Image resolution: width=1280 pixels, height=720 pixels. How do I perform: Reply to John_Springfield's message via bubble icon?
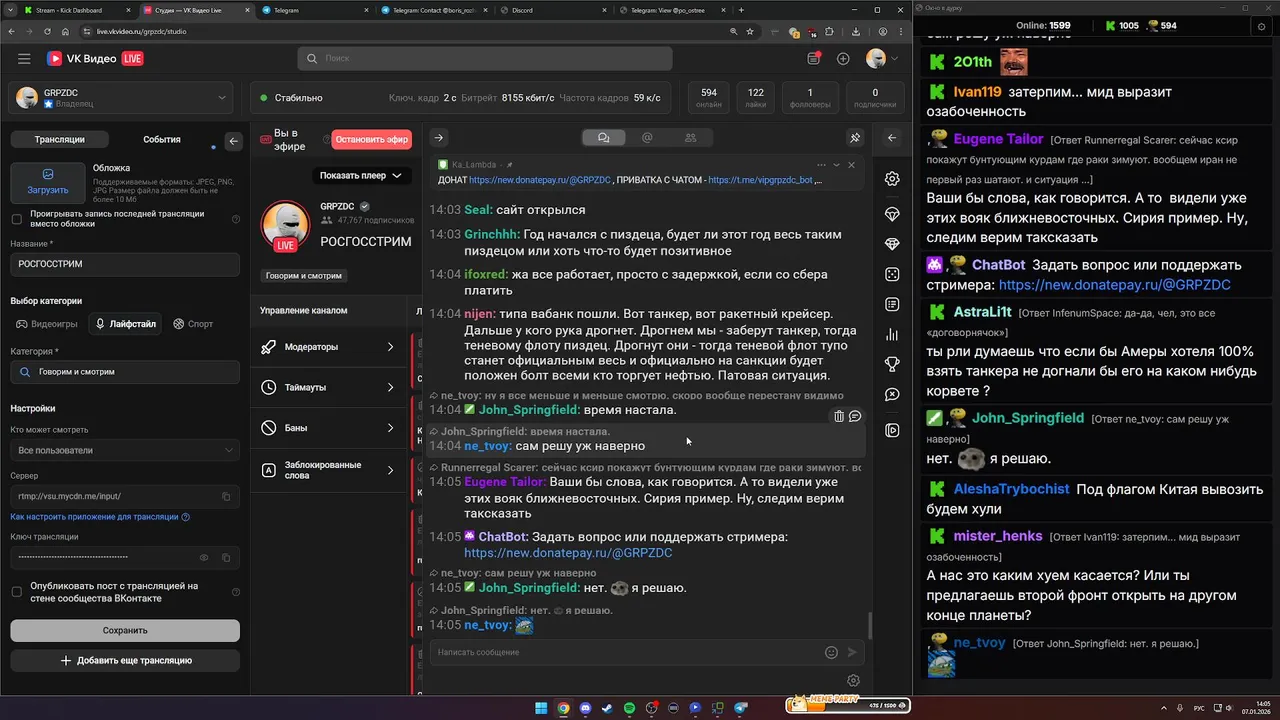pyautogui.click(x=855, y=416)
